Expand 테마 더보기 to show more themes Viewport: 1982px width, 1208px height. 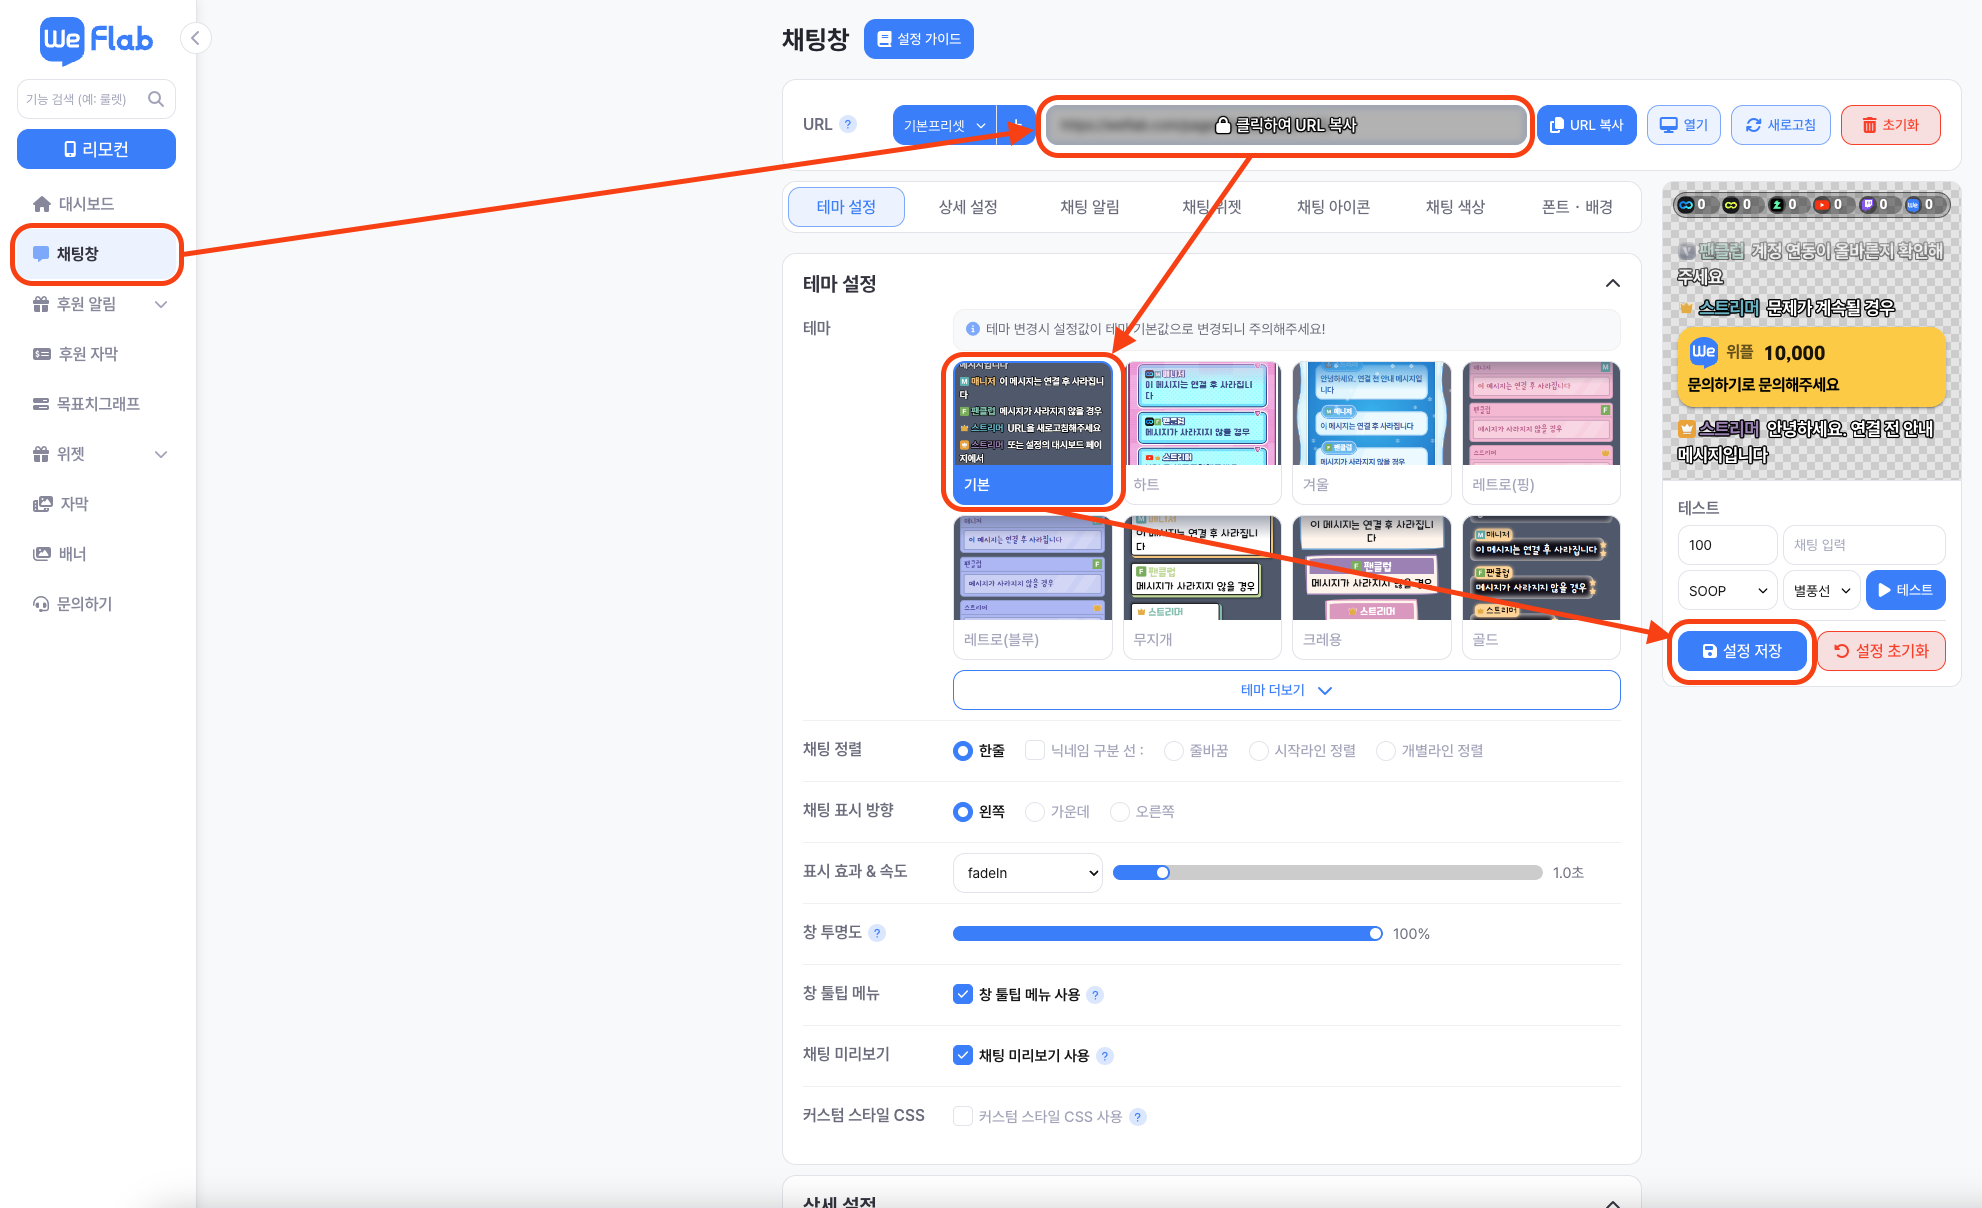(1286, 690)
